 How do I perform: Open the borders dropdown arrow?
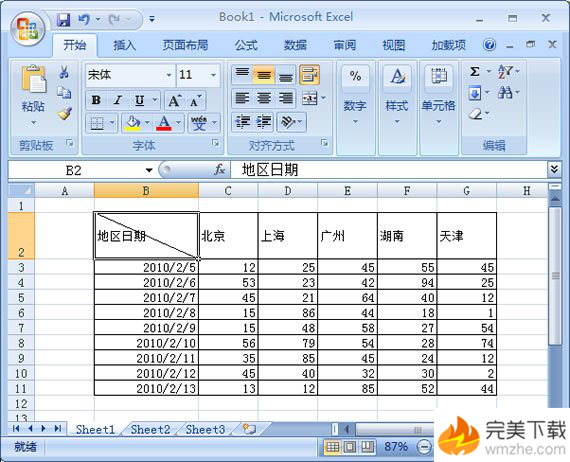112,123
